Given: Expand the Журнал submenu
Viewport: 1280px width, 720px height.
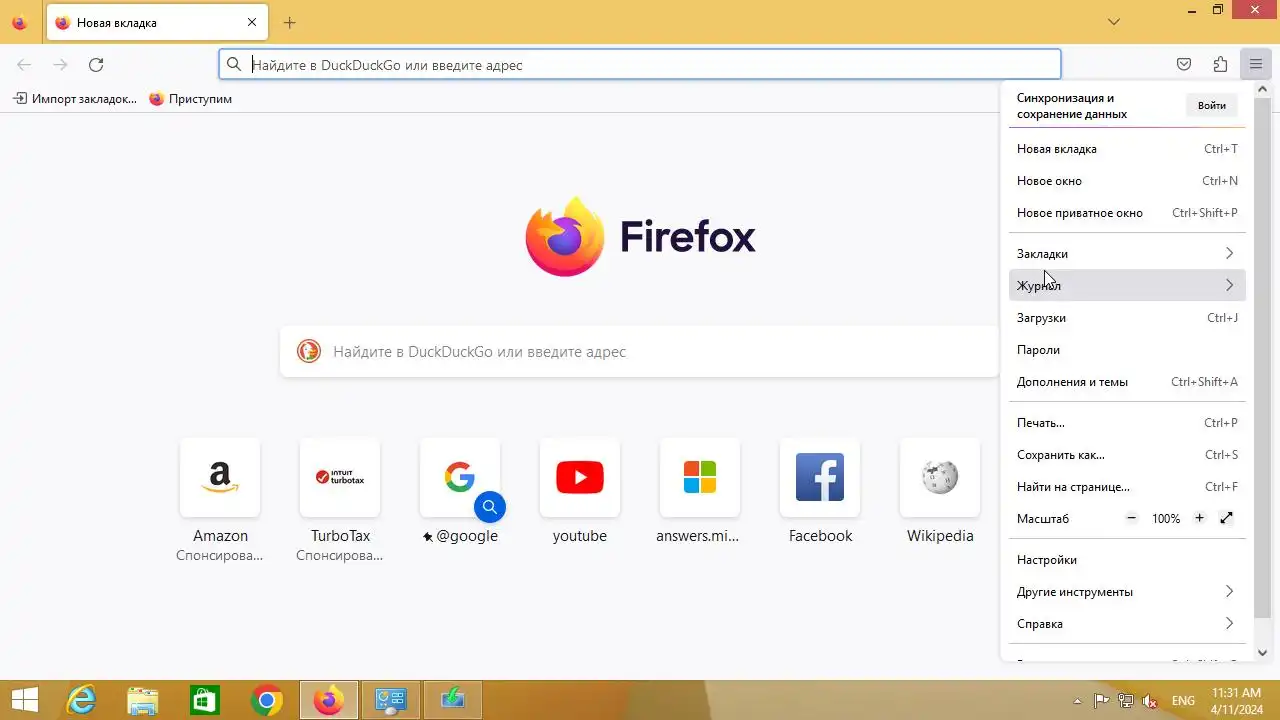Looking at the screenshot, I should tap(1127, 286).
